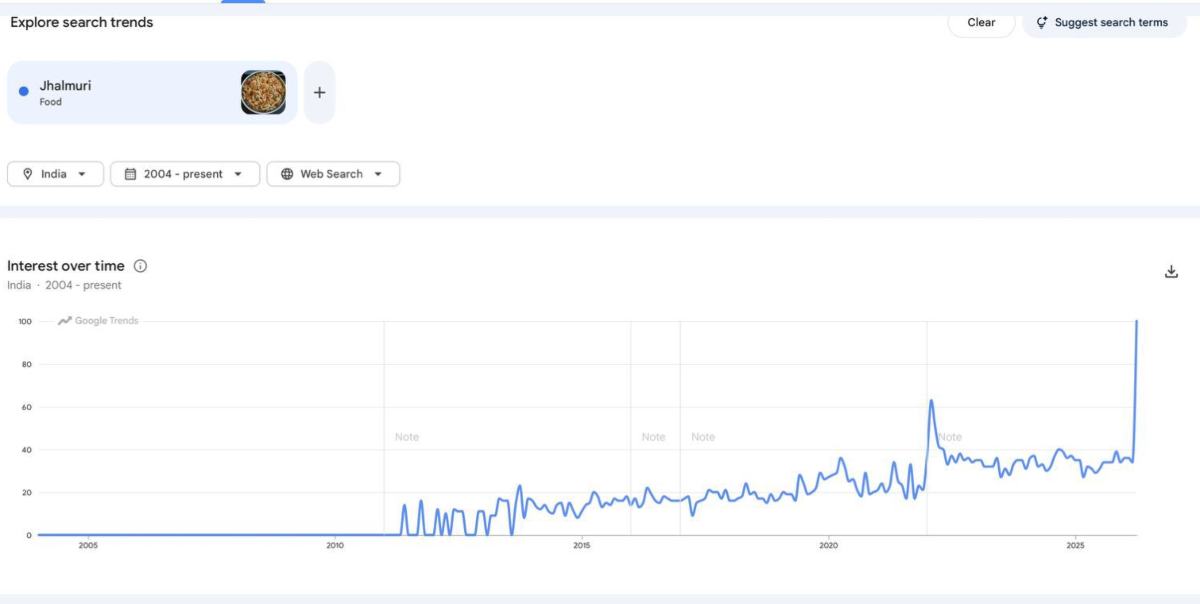The height and width of the screenshot is (604, 1200).
Task: Click the blue dot beside Jhalmuri
Action: point(24,92)
